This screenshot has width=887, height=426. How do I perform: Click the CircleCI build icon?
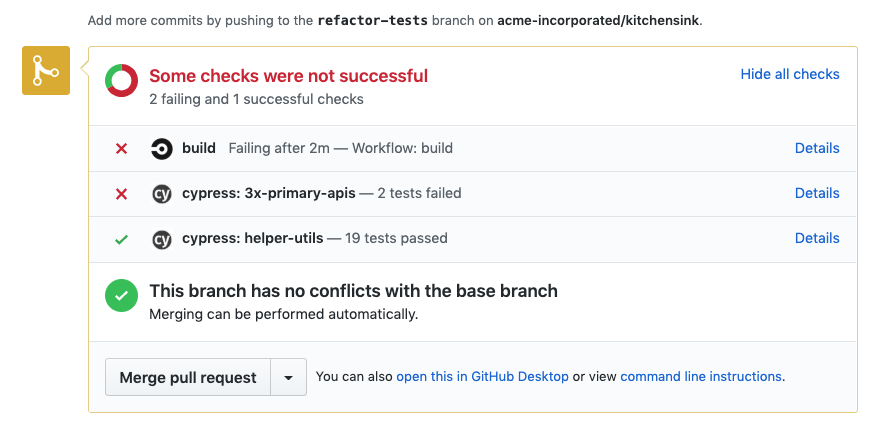161,149
